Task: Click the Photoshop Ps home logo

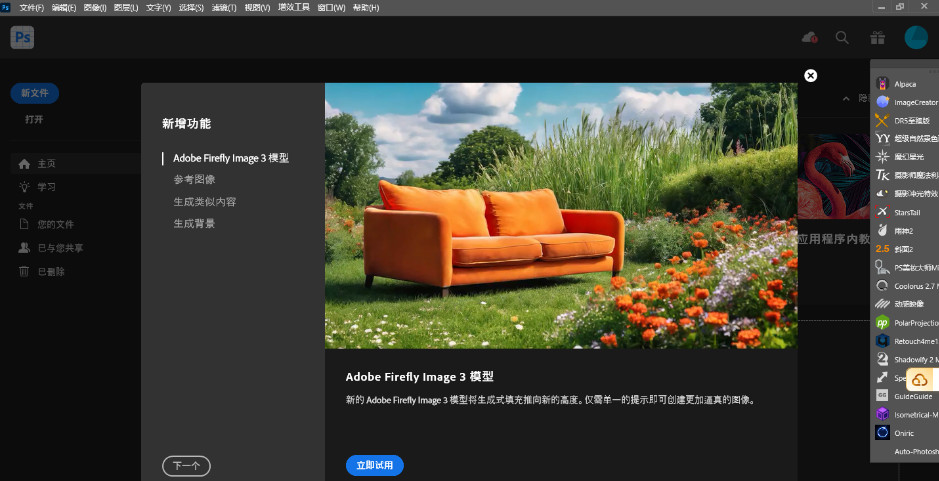Action: (22, 37)
